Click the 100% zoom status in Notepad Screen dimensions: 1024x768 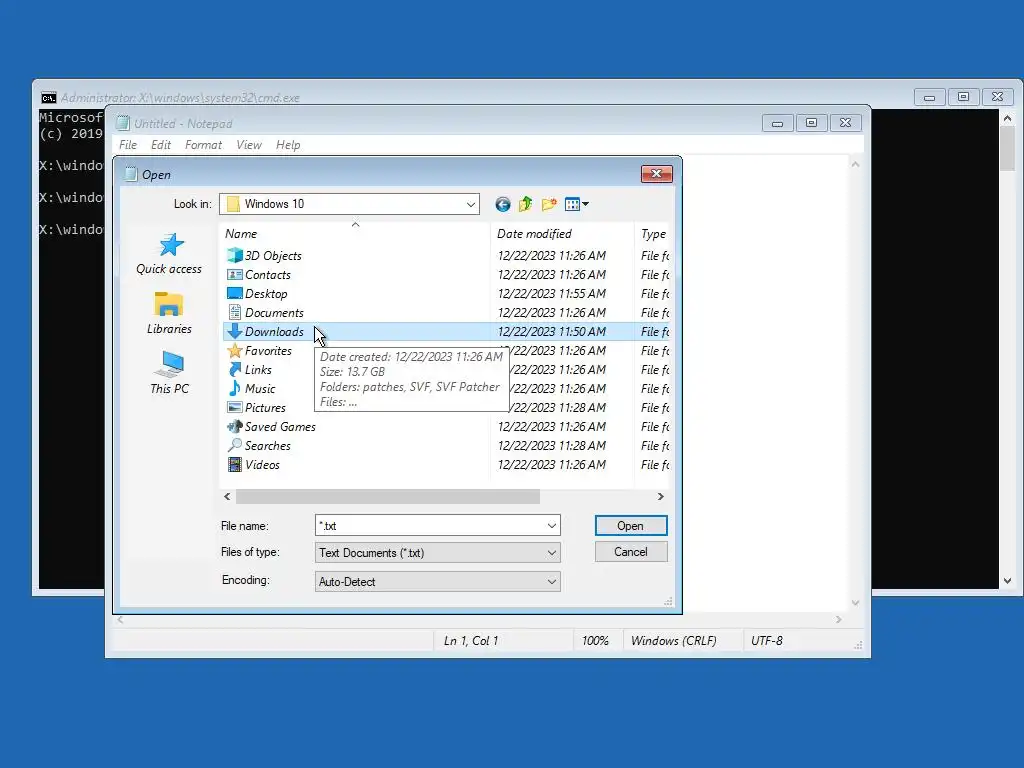[x=595, y=641]
